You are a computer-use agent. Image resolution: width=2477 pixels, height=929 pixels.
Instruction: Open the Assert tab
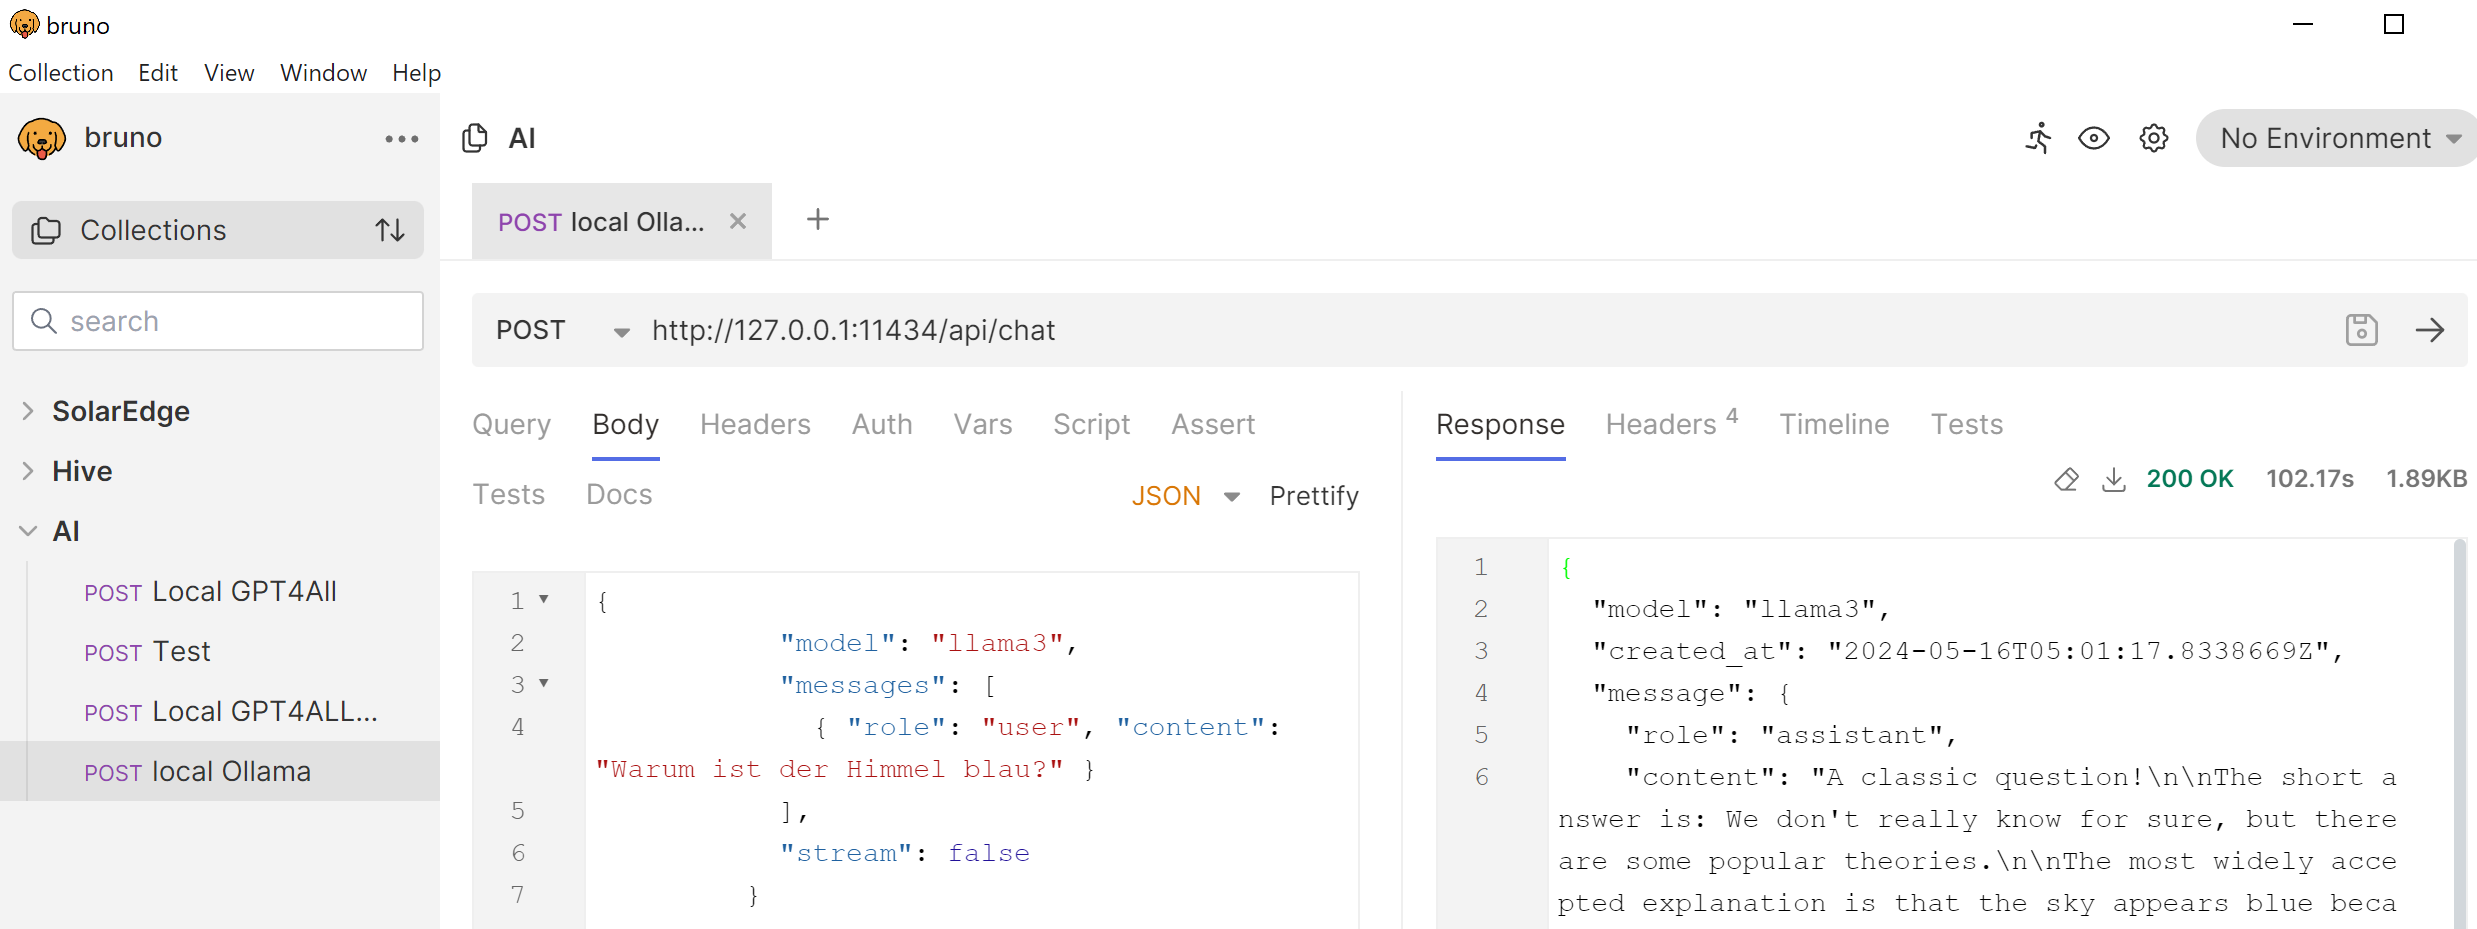coord(1213,425)
